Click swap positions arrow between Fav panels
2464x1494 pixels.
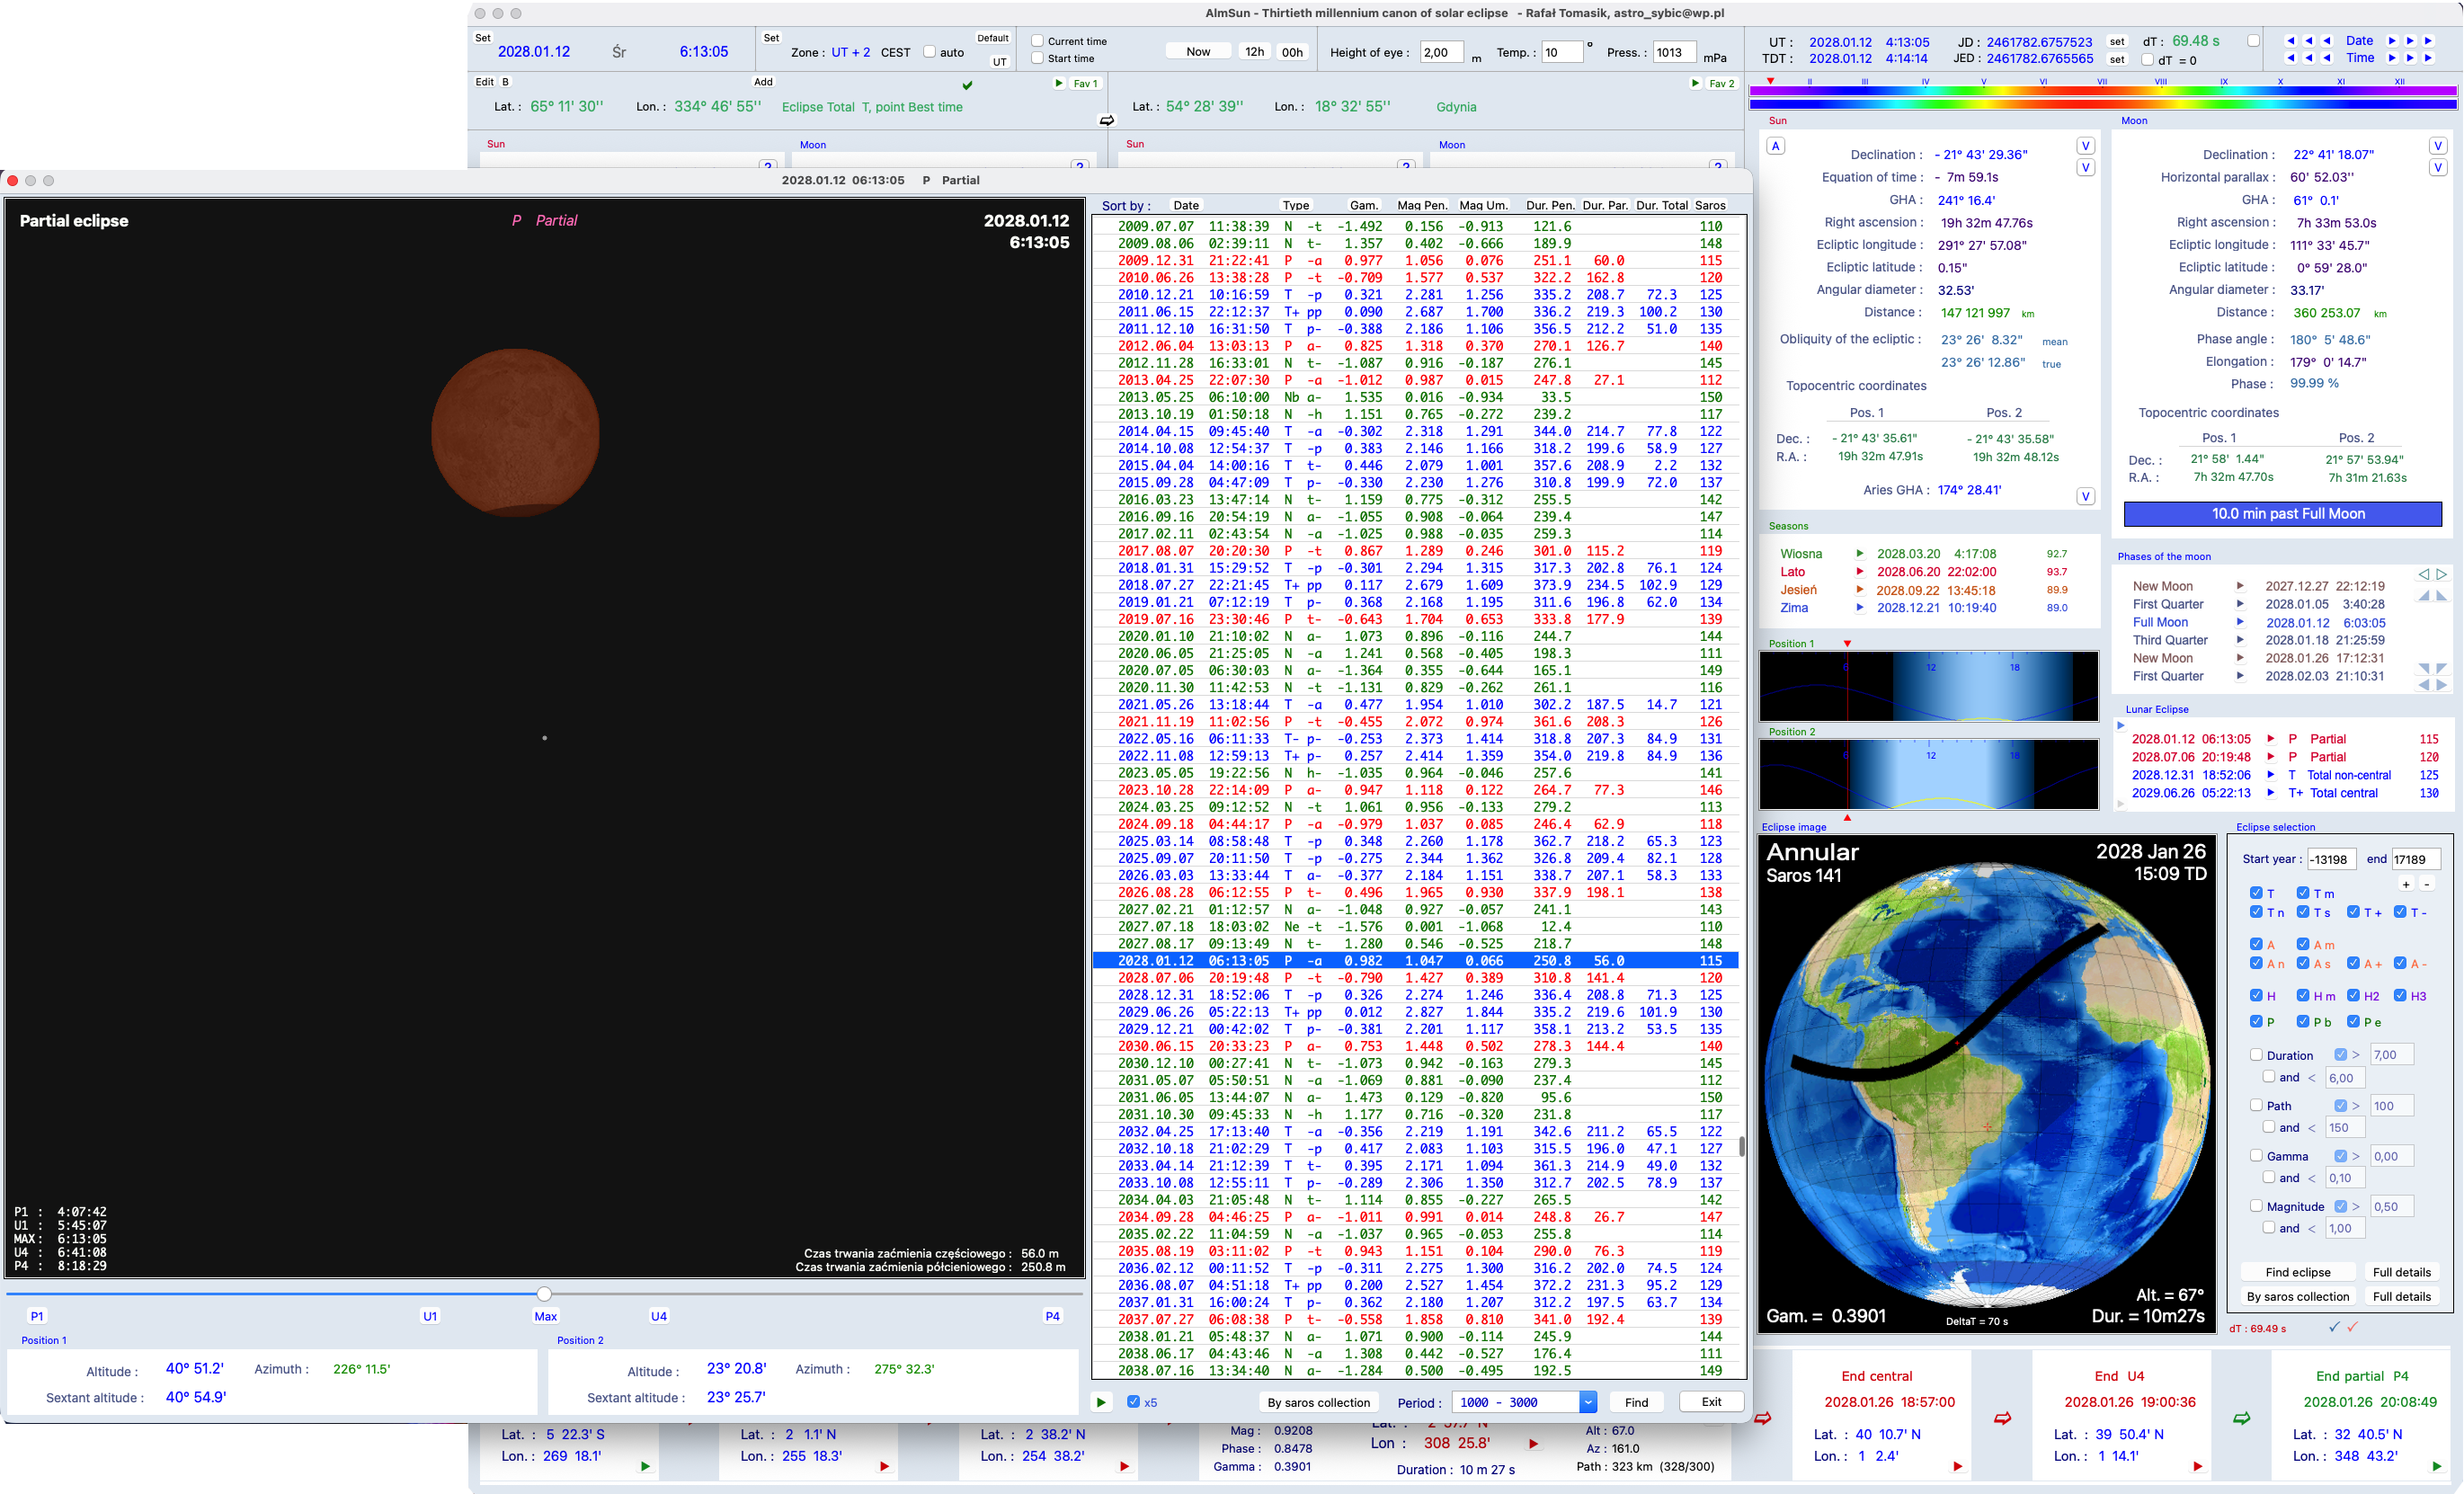1107,120
